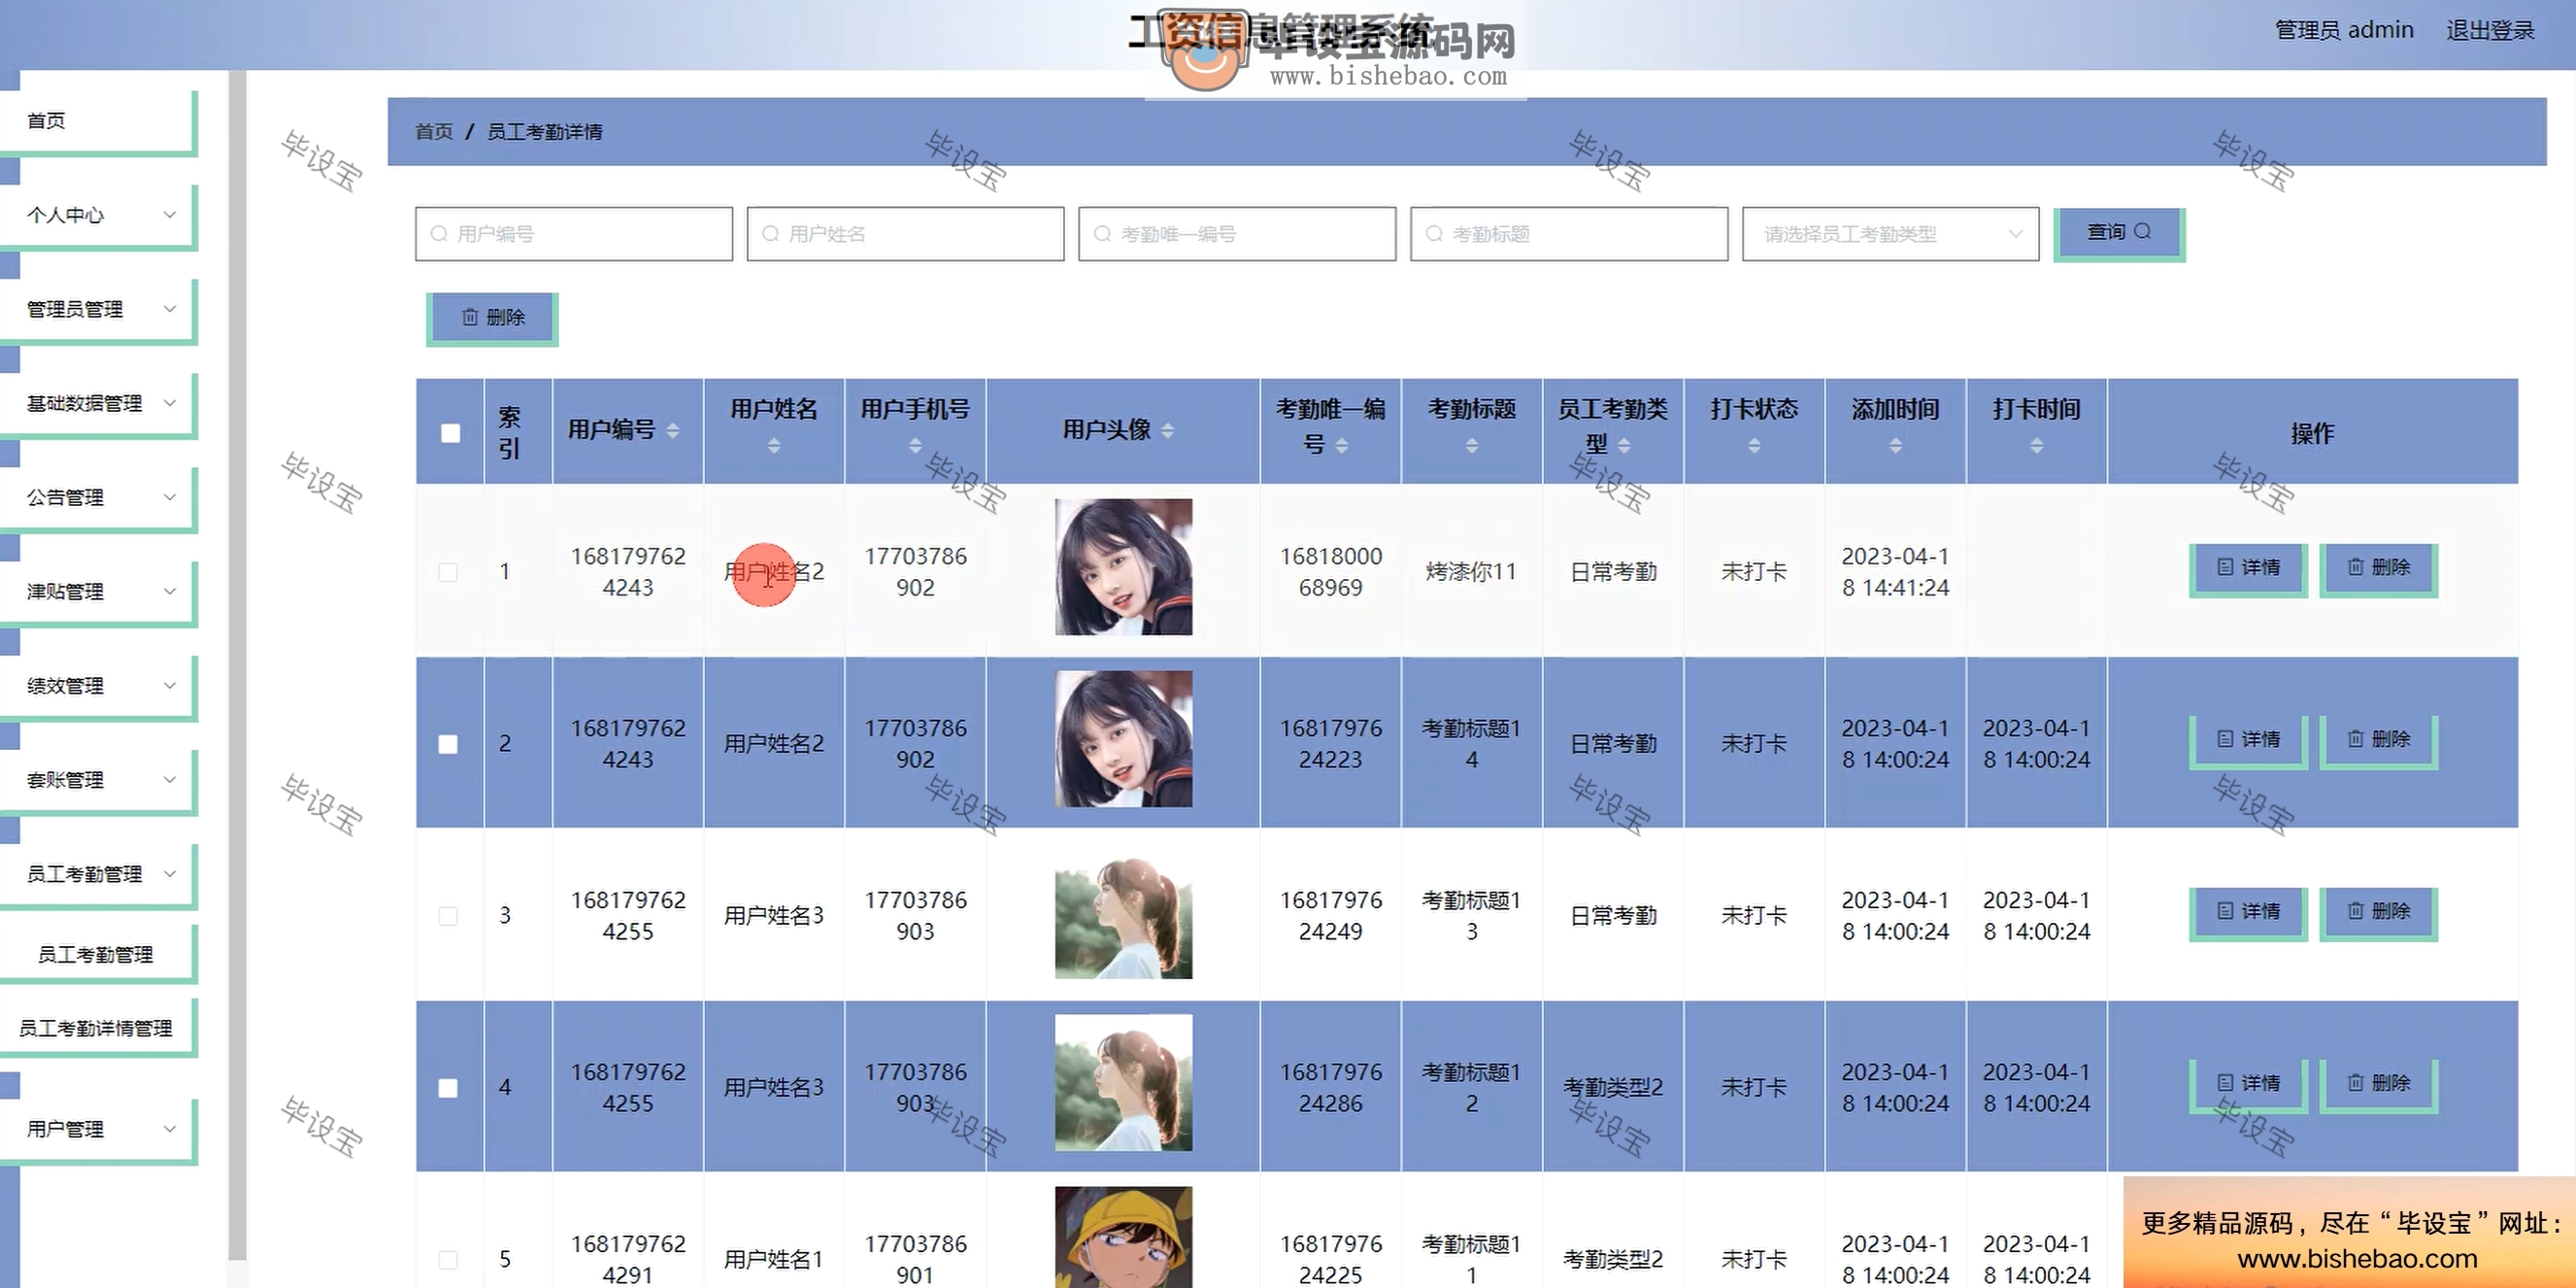Click the sidebar vertical scrollbar
Viewport: 2576px width, 1288px height.
tap(237, 665)
